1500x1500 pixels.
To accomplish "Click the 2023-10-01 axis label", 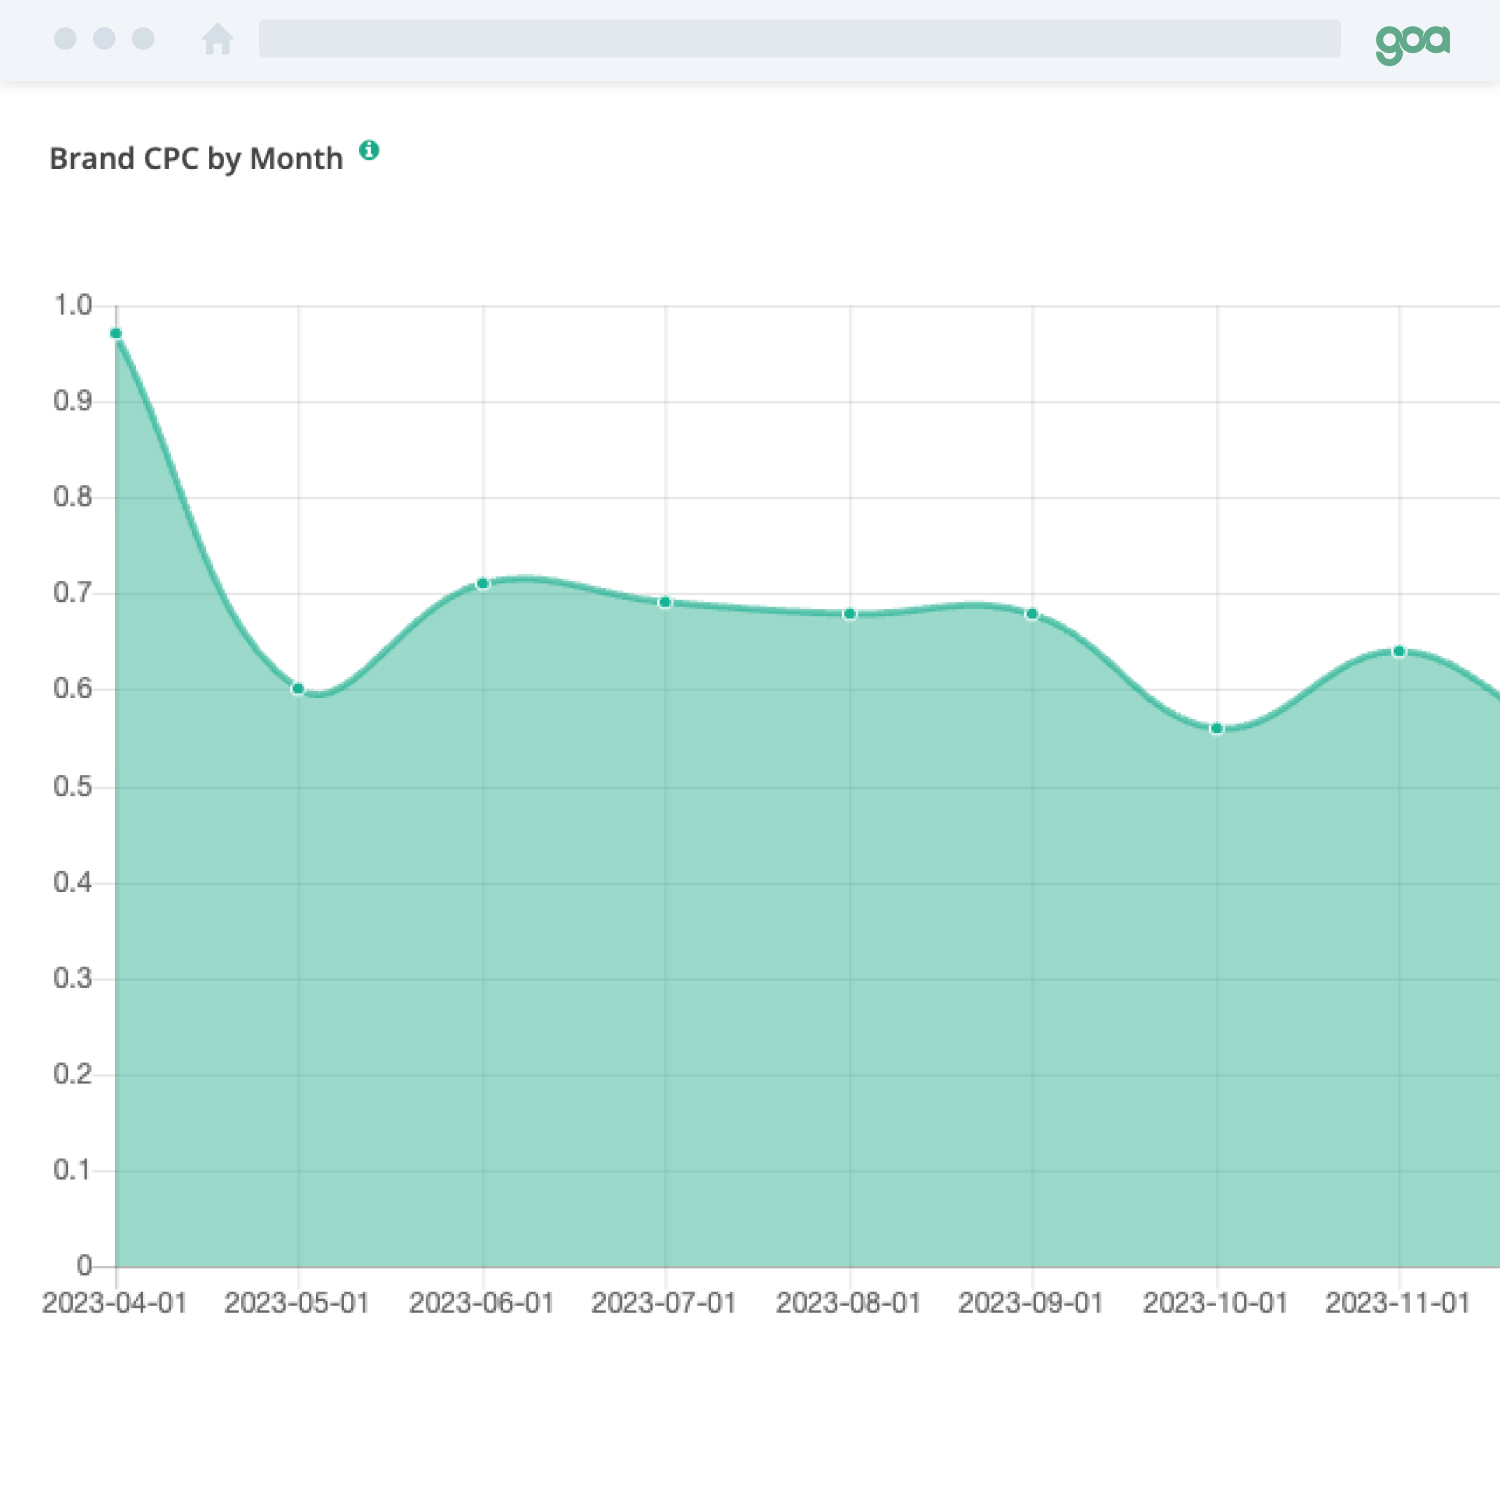I will tap(1216, 1303).
